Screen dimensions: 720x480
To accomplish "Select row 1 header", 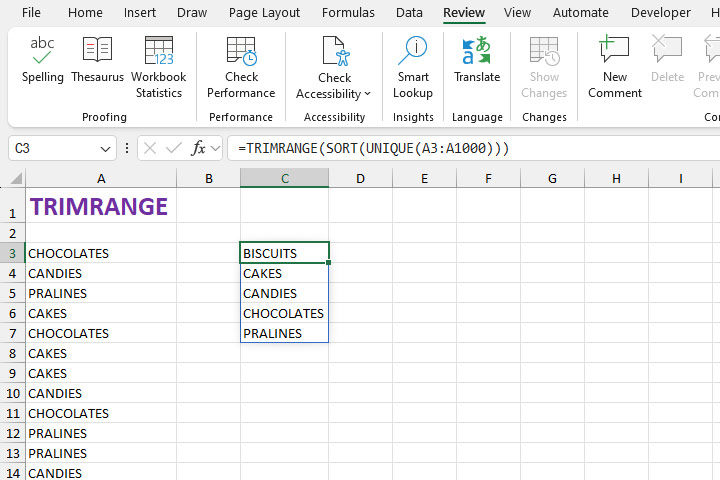I will [x=12, y=205].
